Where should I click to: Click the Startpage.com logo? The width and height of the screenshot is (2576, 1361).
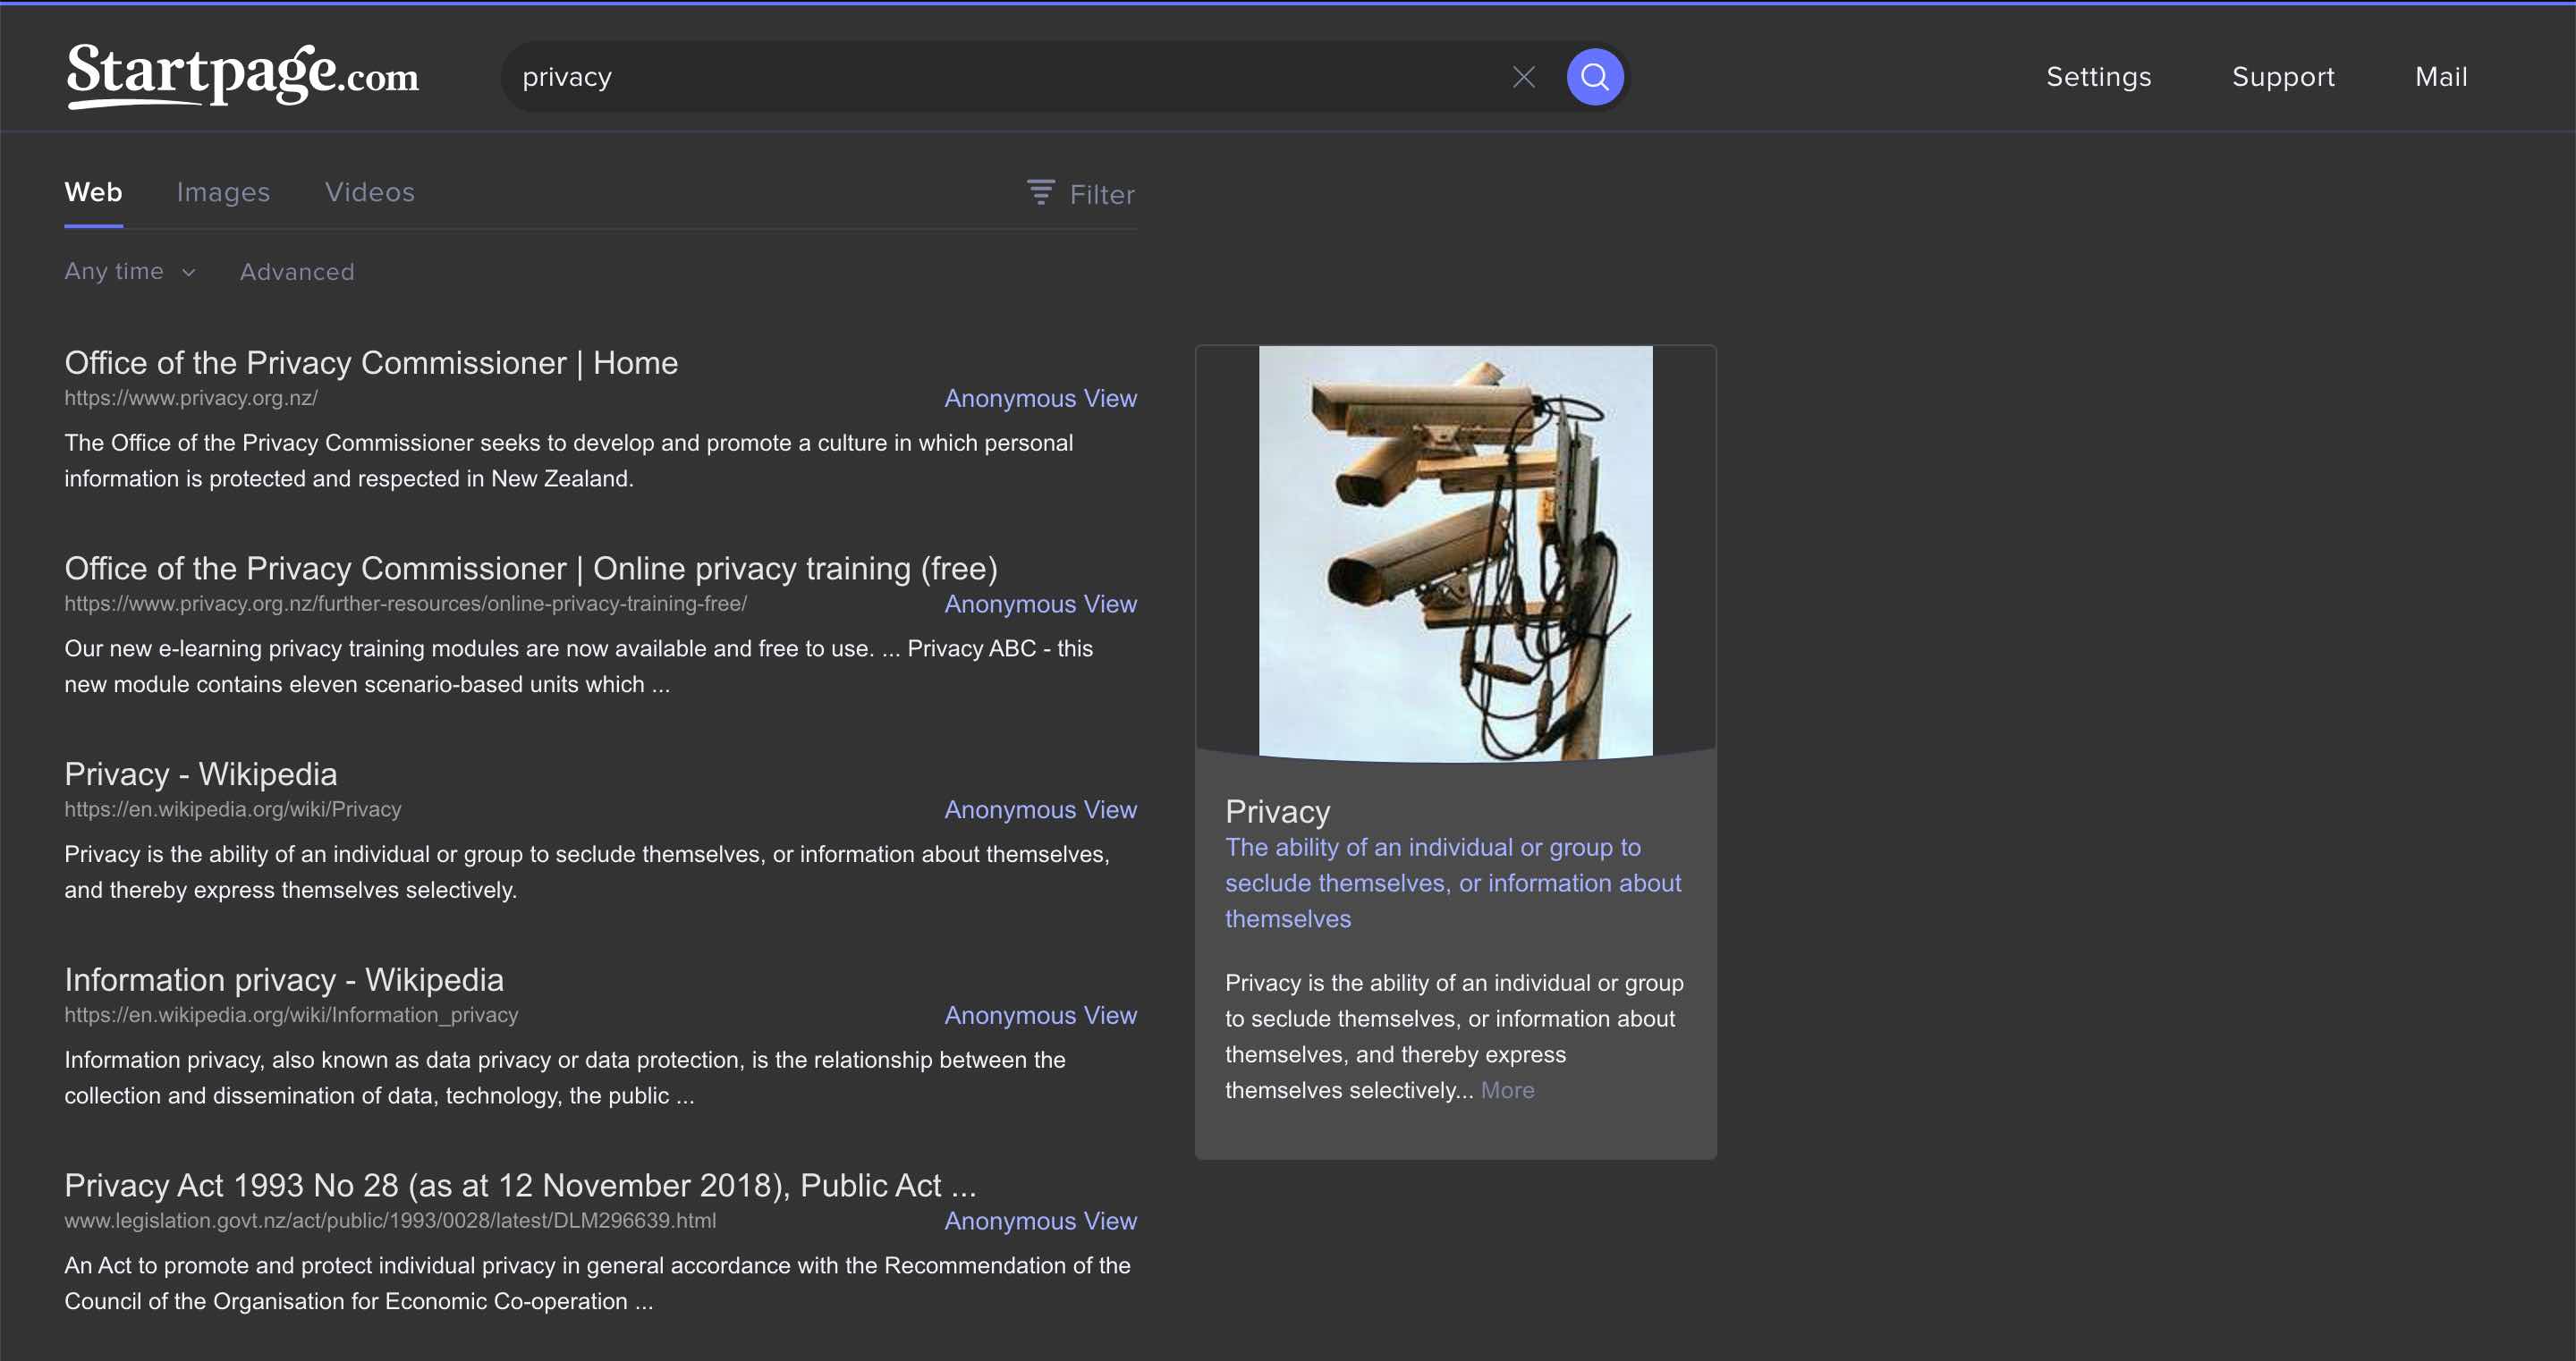240,76
